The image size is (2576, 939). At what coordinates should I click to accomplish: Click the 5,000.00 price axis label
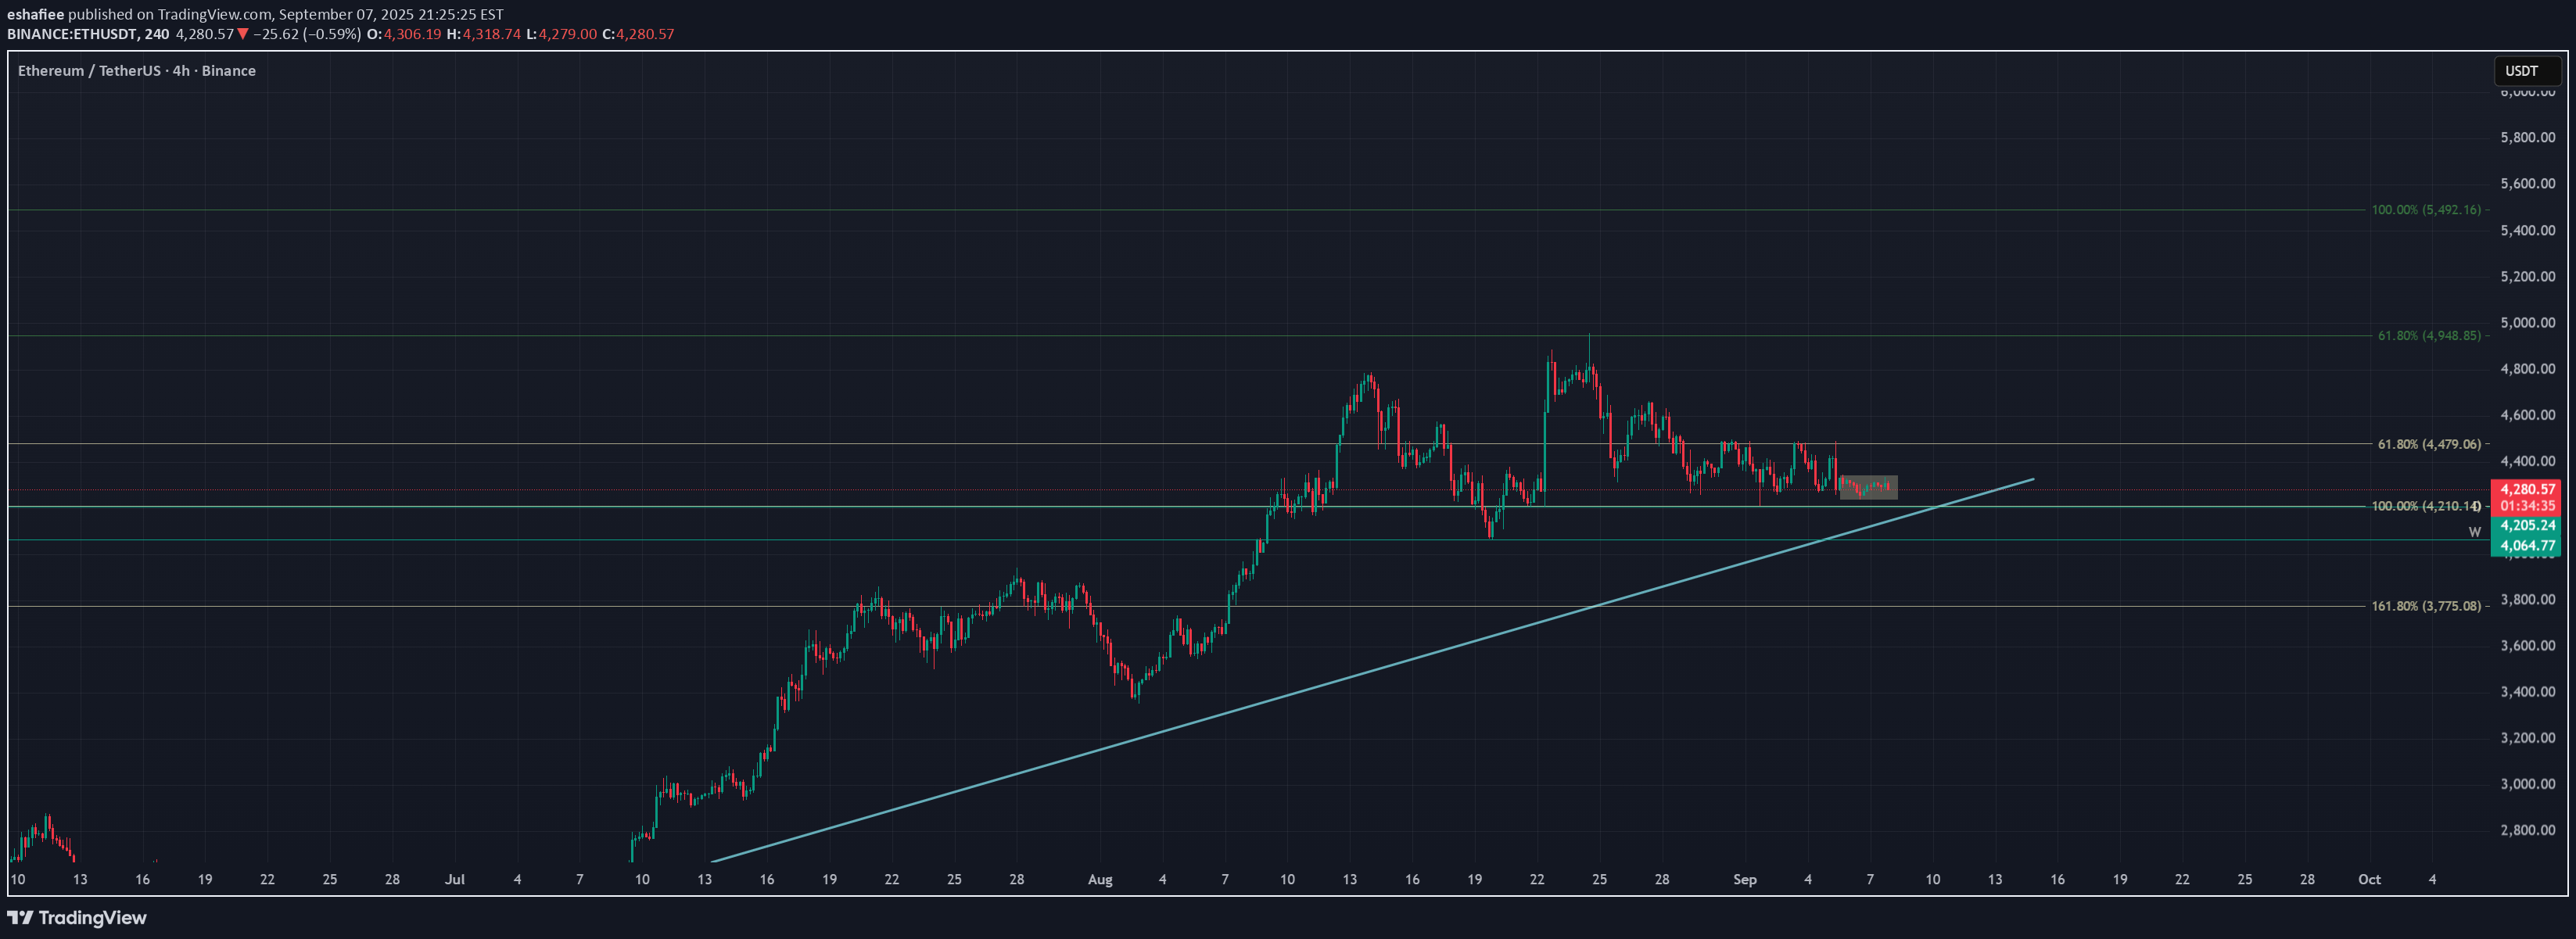click(x=2528, y=323)
